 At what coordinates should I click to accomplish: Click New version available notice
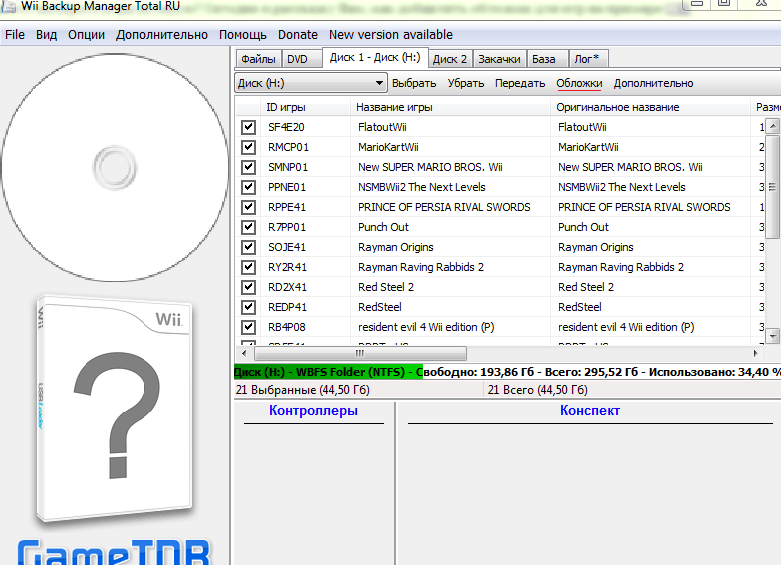pos(390,34)
